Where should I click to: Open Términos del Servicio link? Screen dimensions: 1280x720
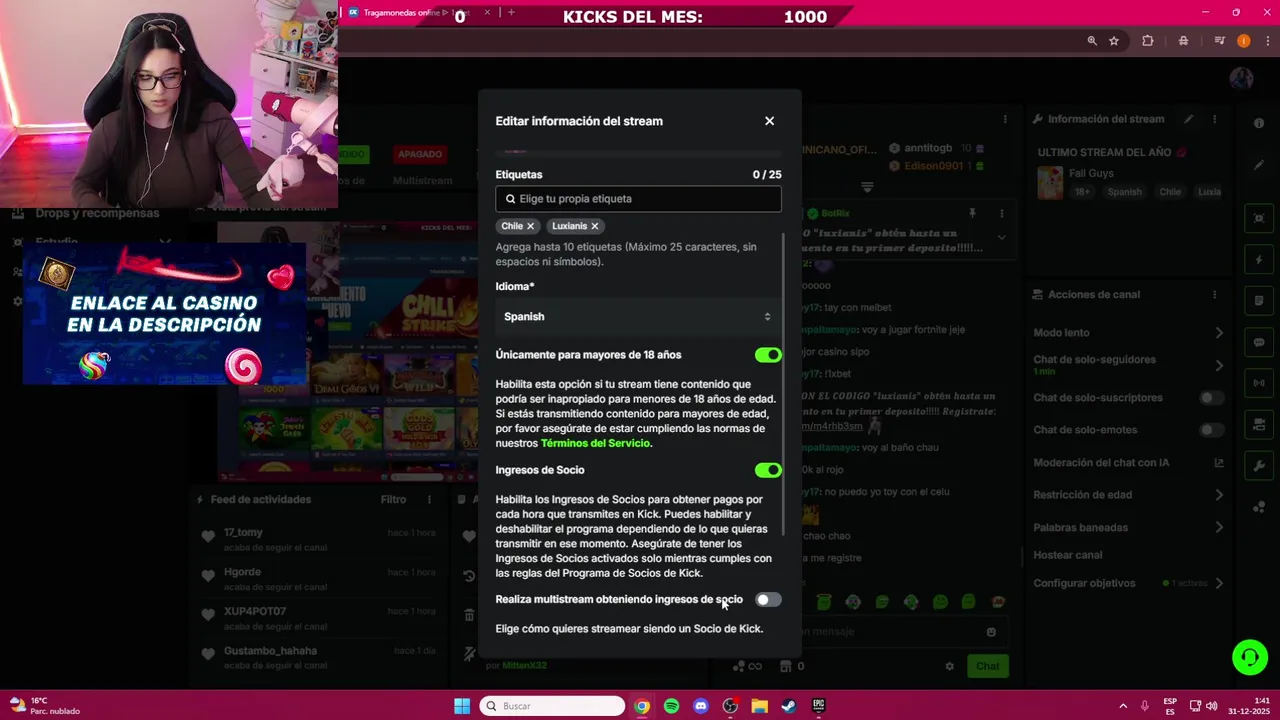pos(595,443)
